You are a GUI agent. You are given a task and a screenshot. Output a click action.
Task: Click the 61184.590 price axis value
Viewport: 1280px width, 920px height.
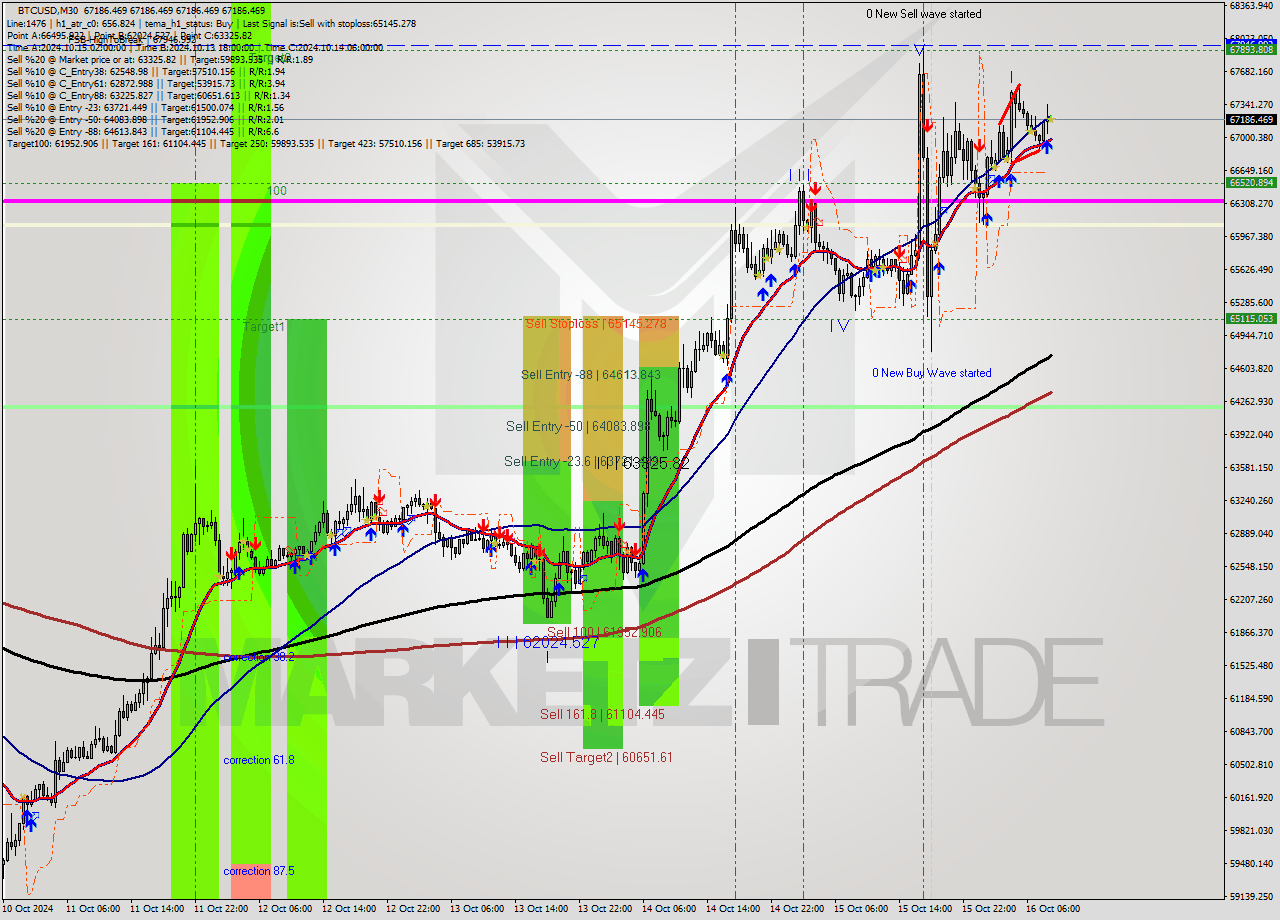click(x=1250, y=698)
